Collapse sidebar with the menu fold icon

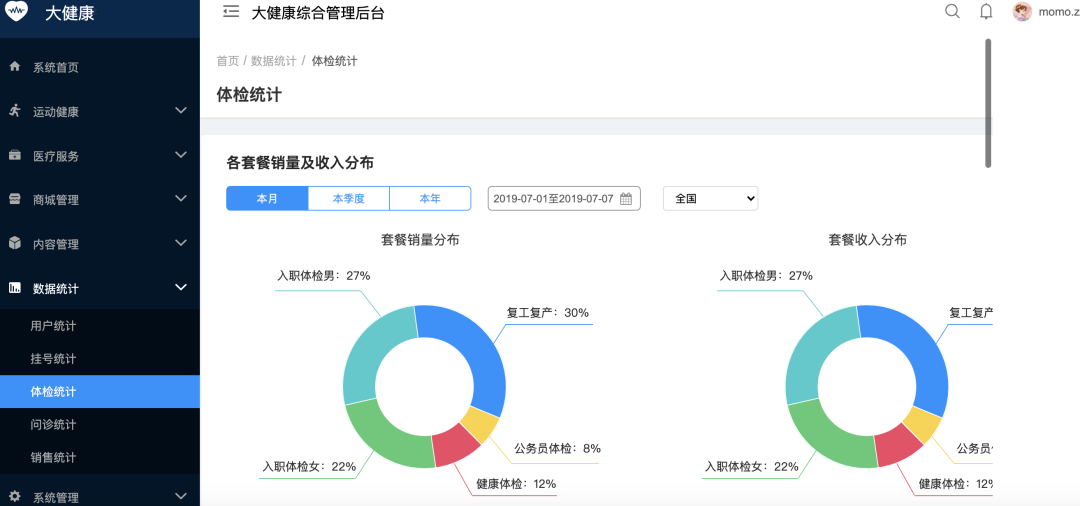231,12
